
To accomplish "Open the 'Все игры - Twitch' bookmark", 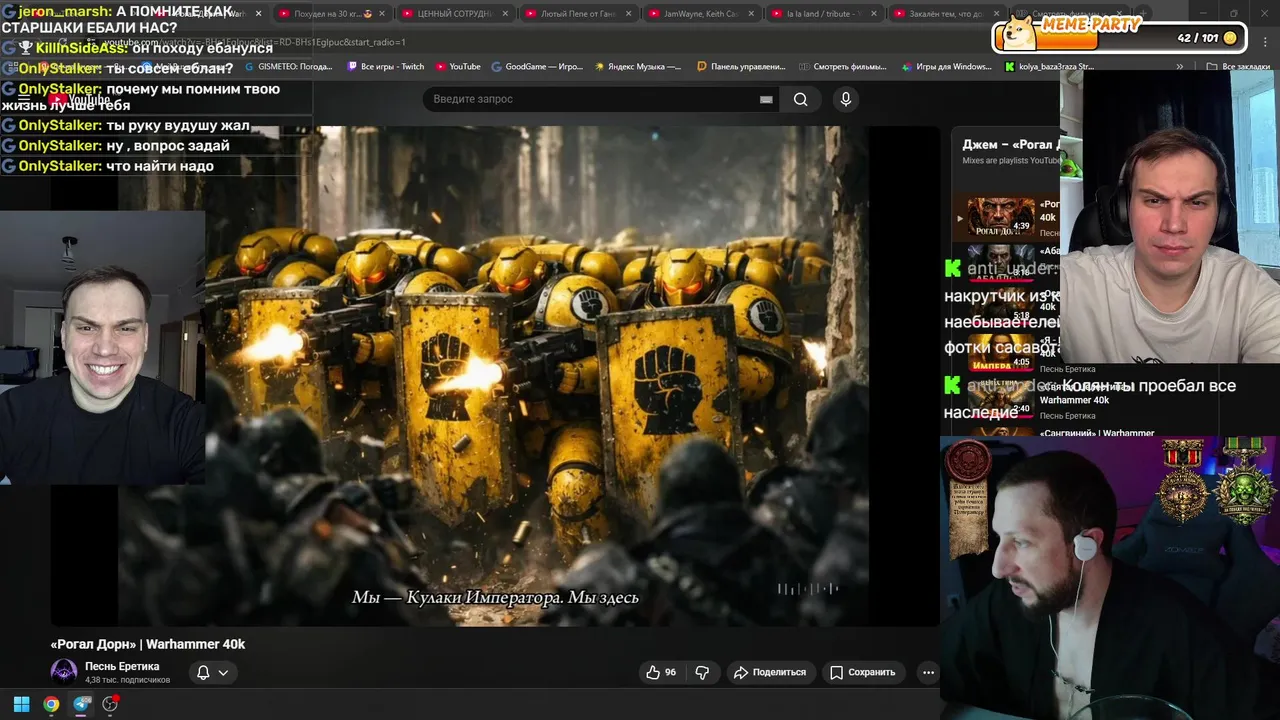I will point(386,66).
